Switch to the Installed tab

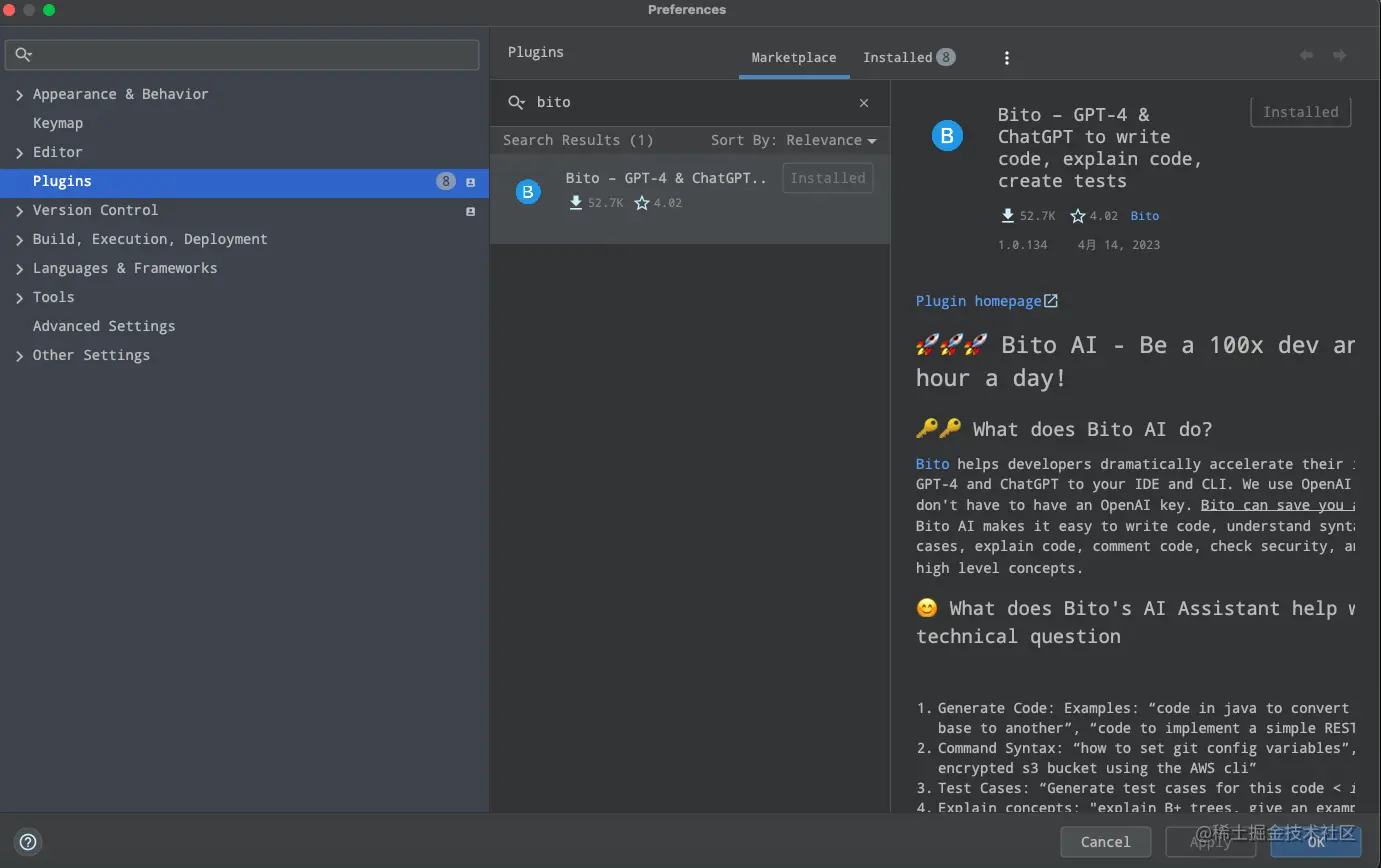[x=909, y=58]
